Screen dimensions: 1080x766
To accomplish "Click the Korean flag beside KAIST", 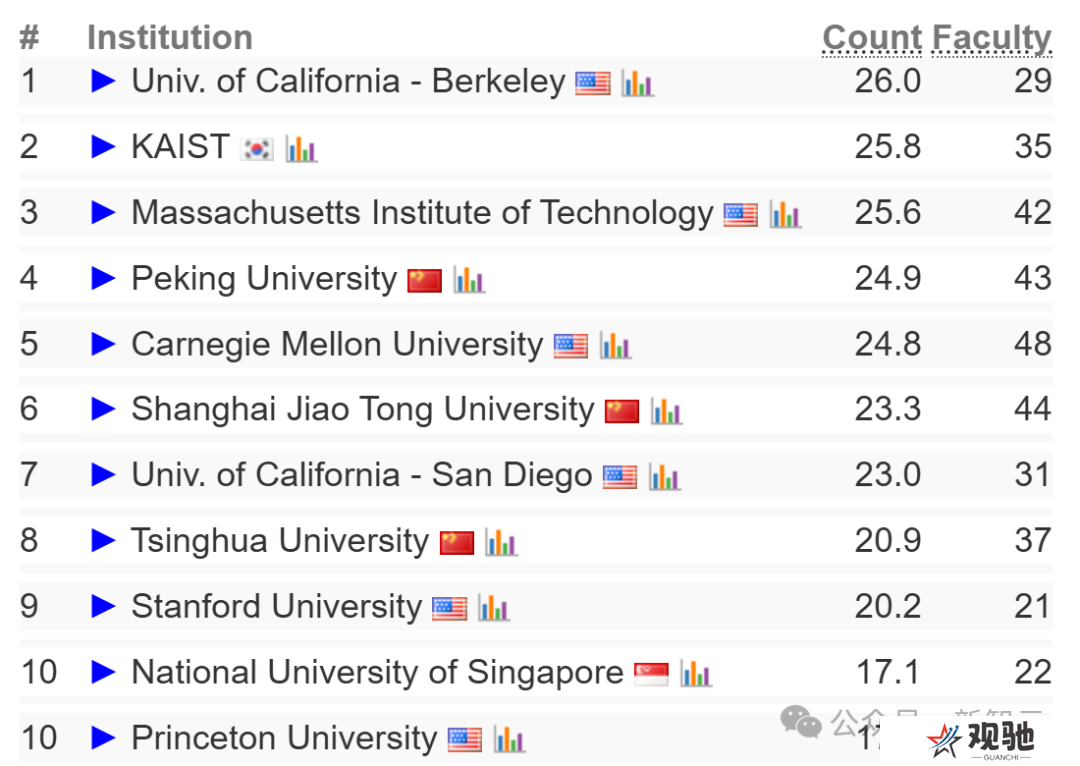I will tap(257, 149).
